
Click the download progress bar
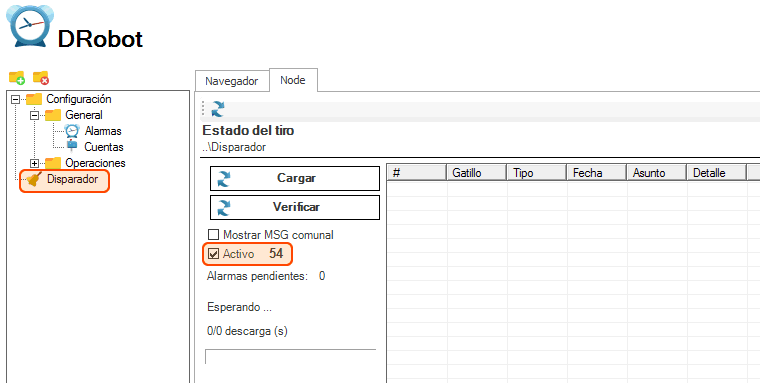tap(291, 356)
